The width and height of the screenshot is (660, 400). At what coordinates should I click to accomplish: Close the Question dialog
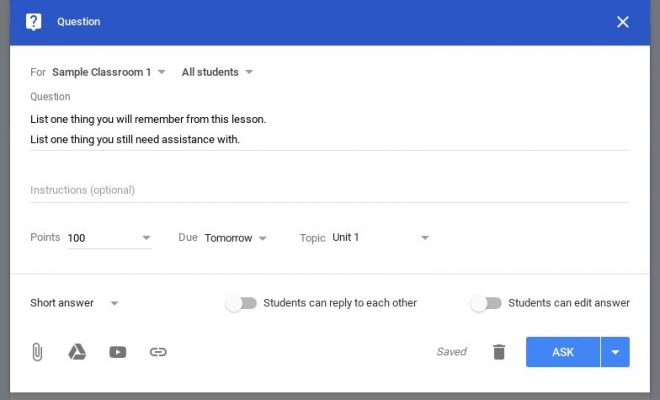point(623,22)
